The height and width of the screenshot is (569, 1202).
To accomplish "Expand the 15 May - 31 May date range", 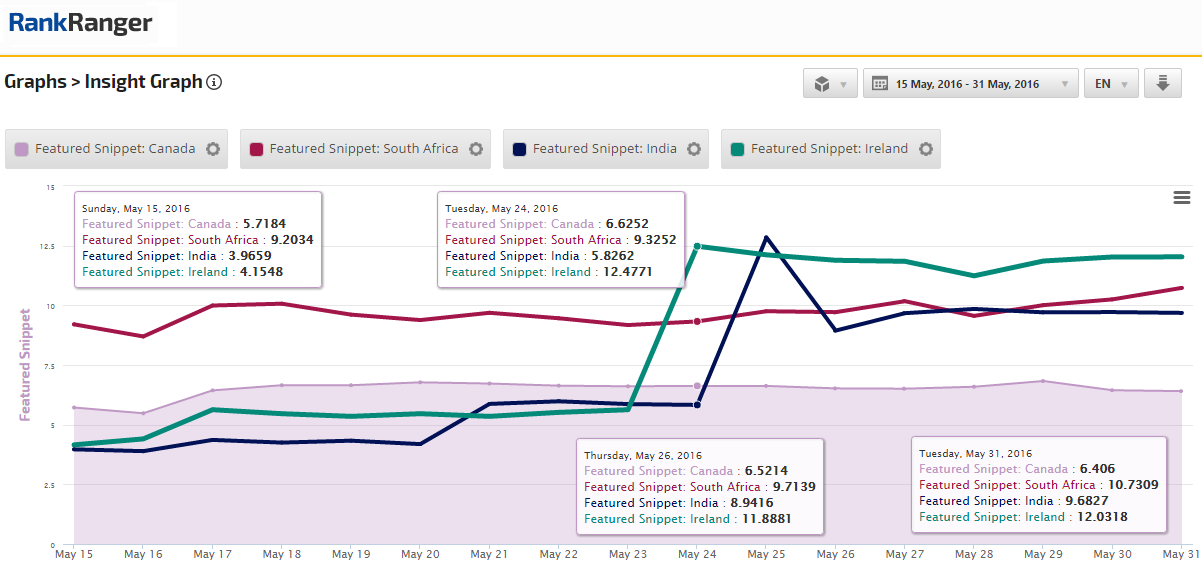I will click(968, 84).
